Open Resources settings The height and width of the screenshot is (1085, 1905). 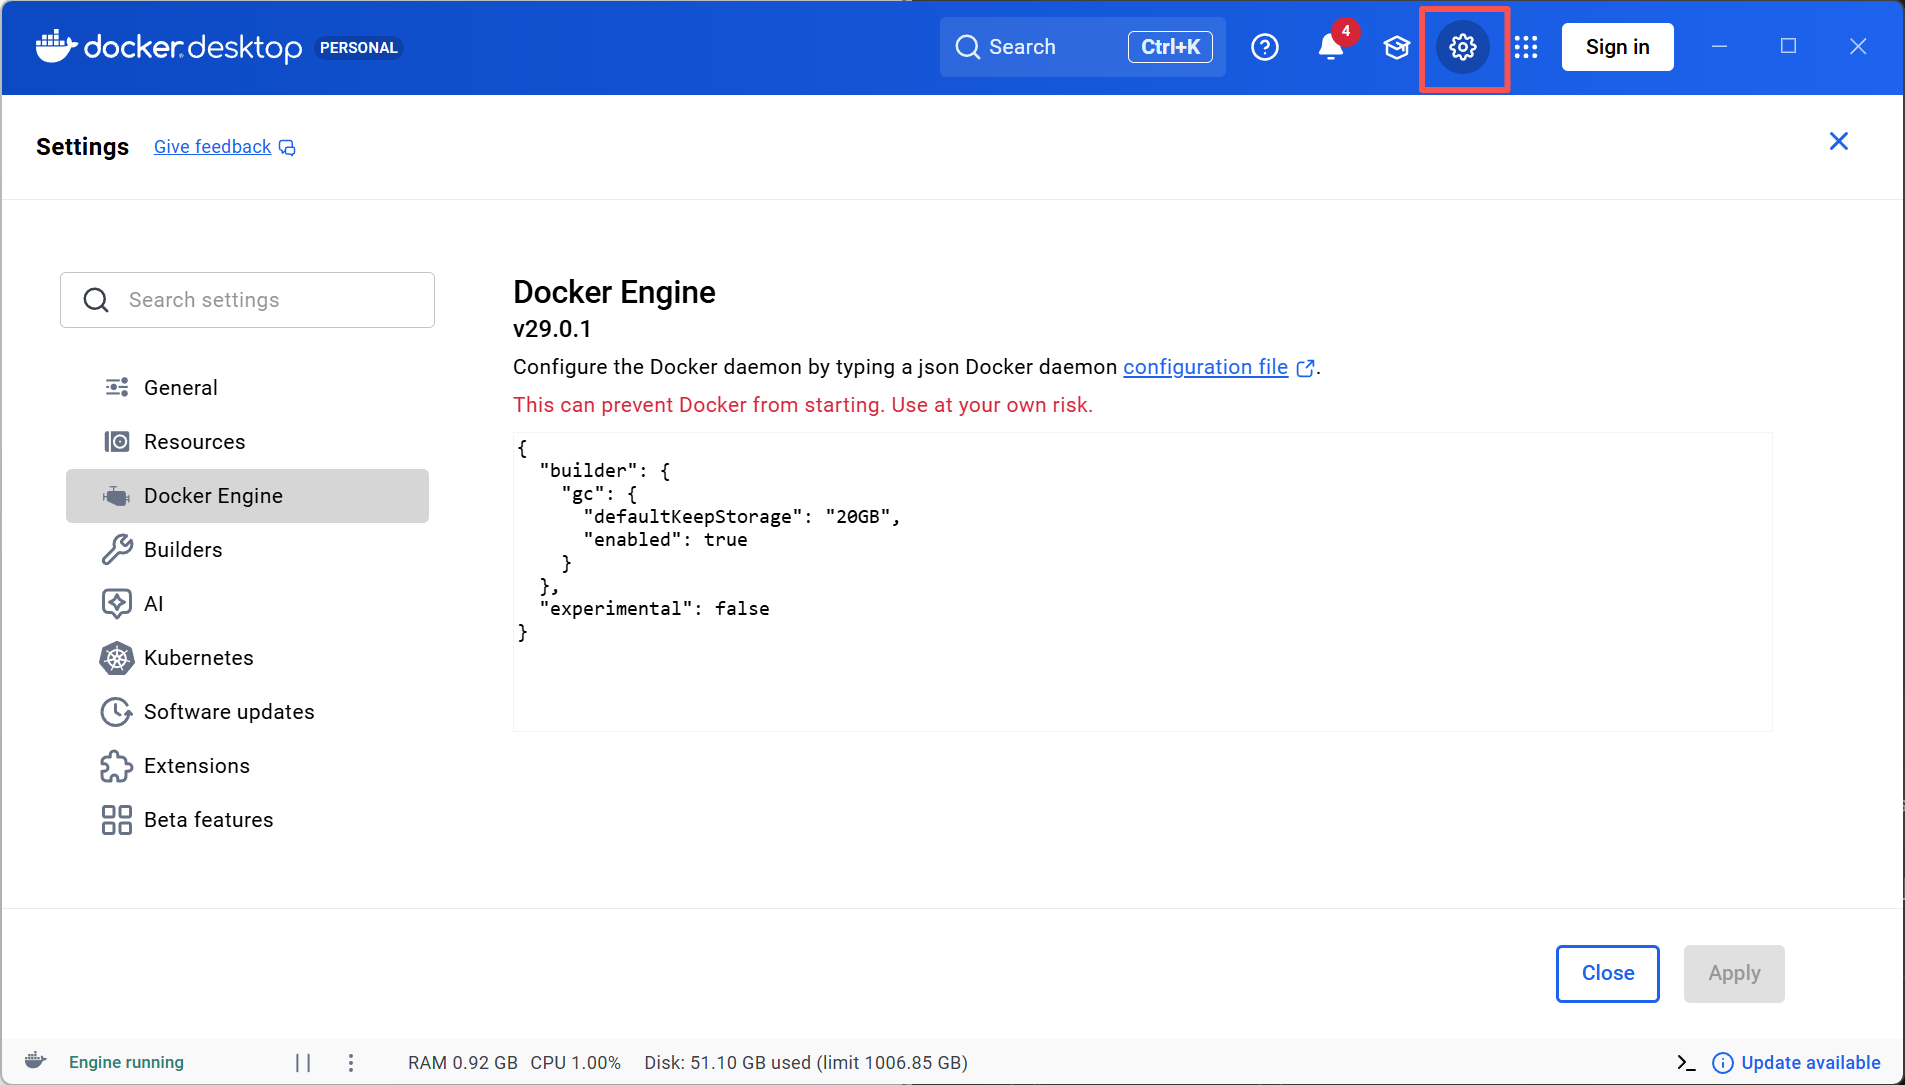(247, 441)
